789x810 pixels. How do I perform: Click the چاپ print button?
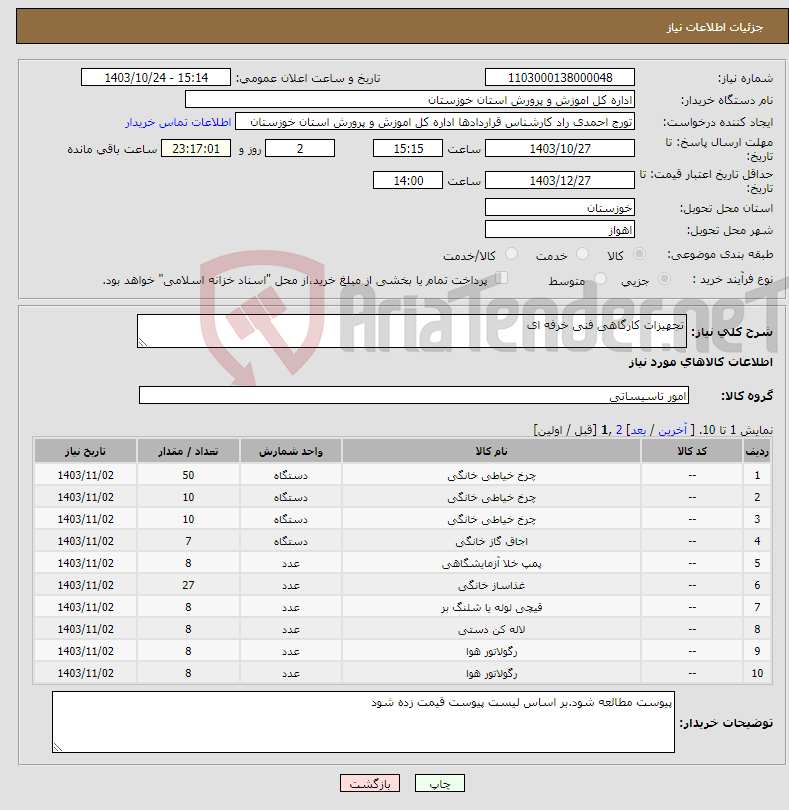coord(440,783)
